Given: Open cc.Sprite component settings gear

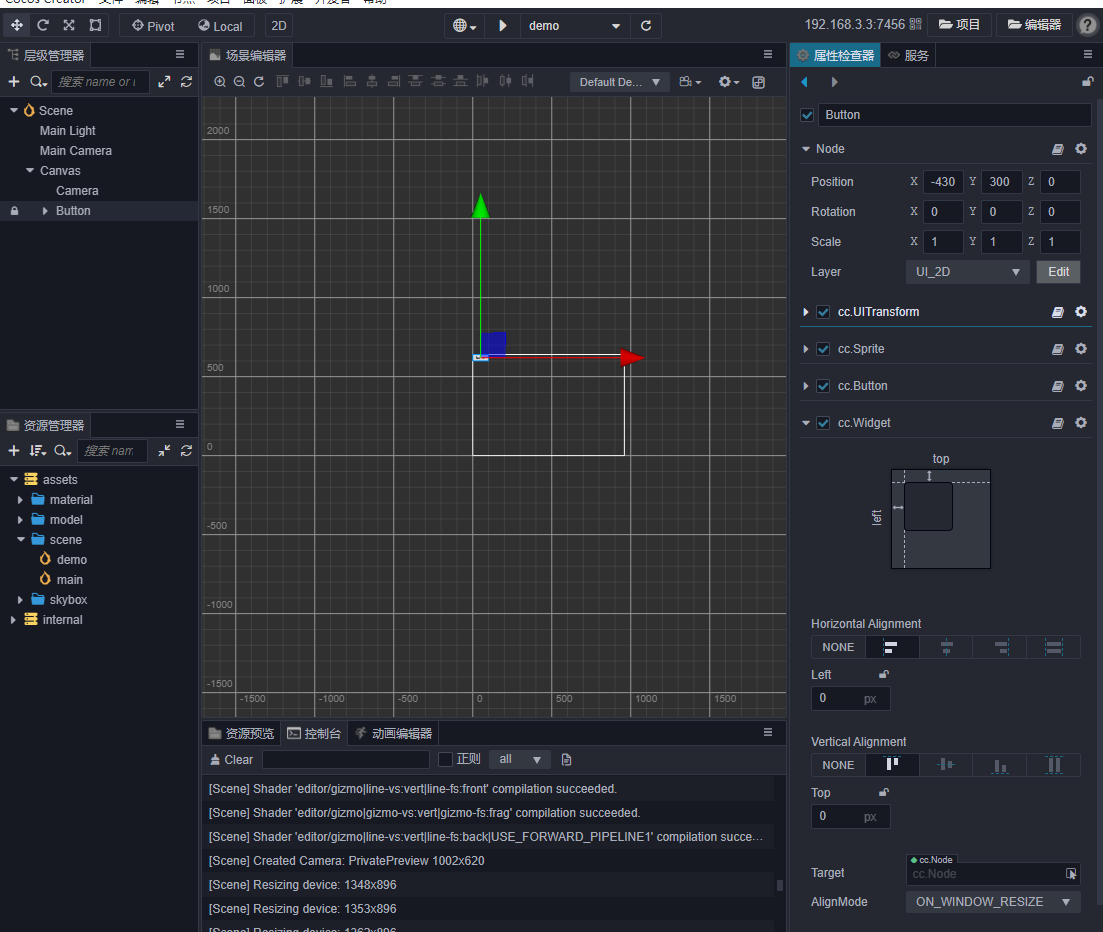Looking at the screenshot, I should point(1080,349).
